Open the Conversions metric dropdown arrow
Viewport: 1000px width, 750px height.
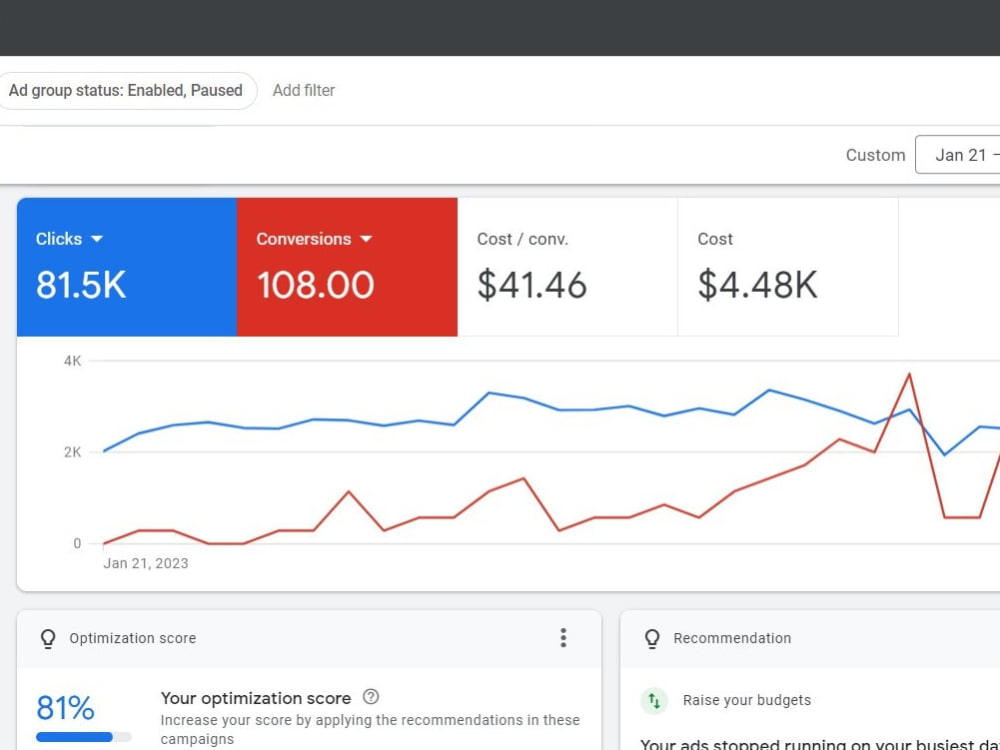(366, 239)
